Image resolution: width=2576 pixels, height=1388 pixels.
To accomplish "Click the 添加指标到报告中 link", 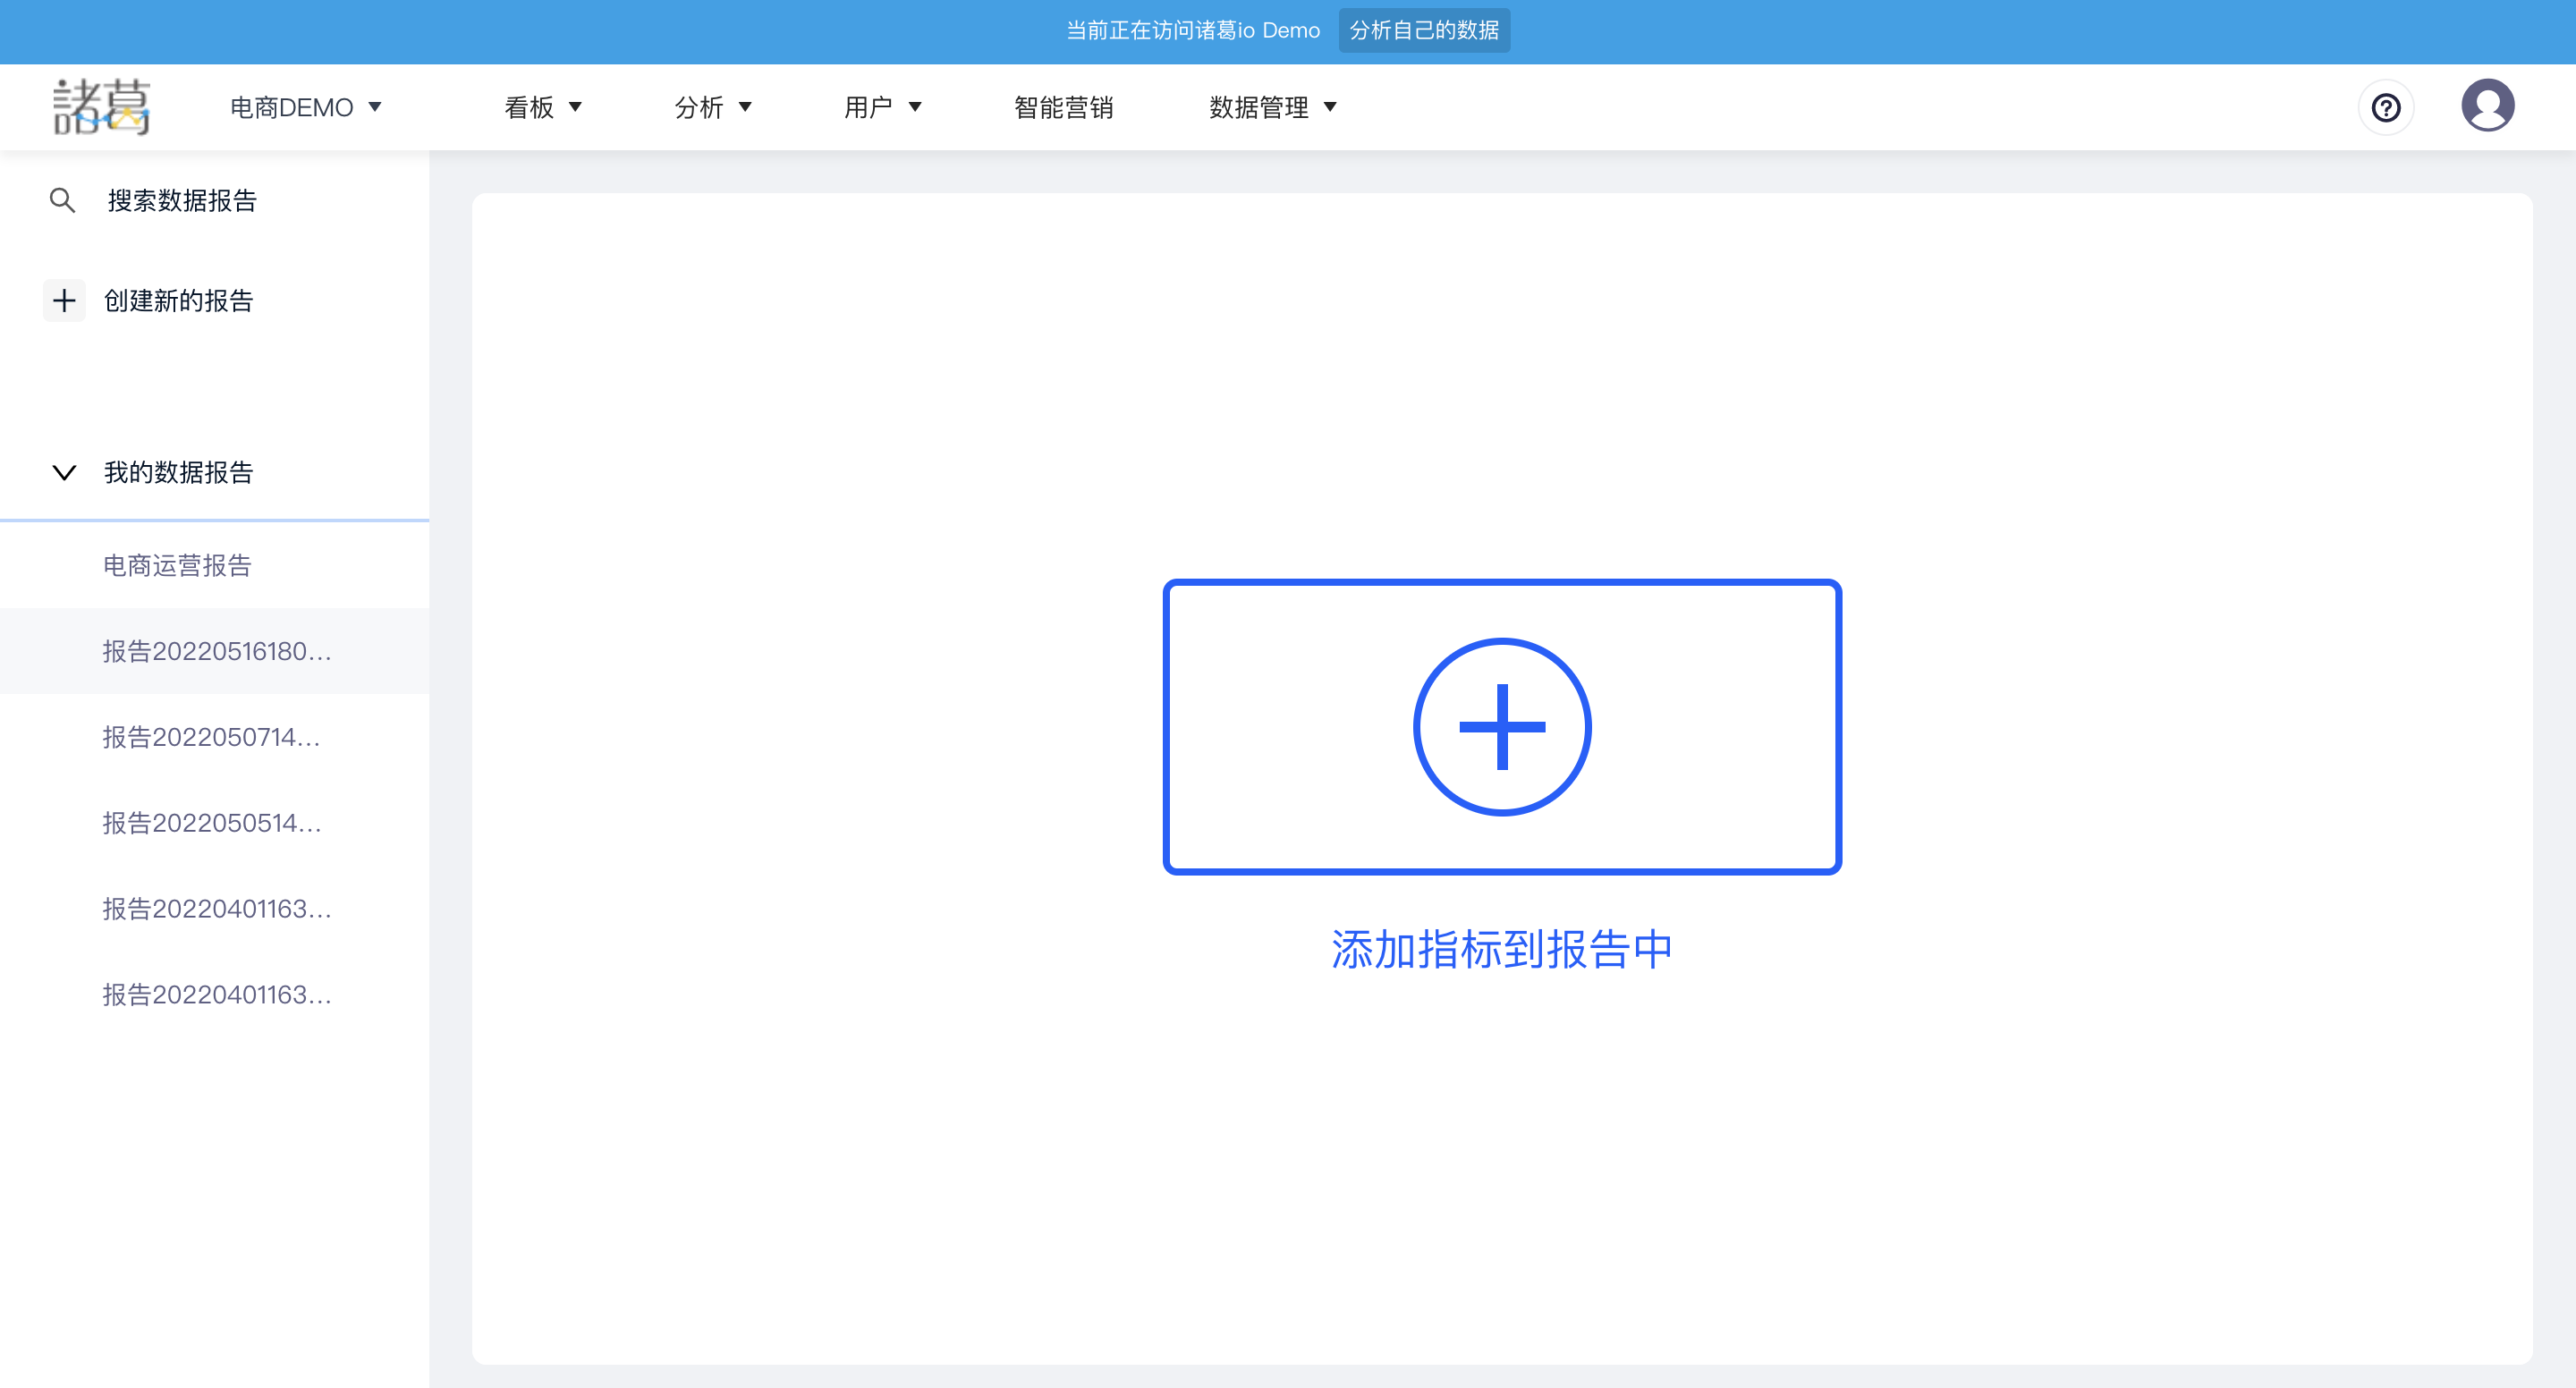I will (x=1501, y=949).
